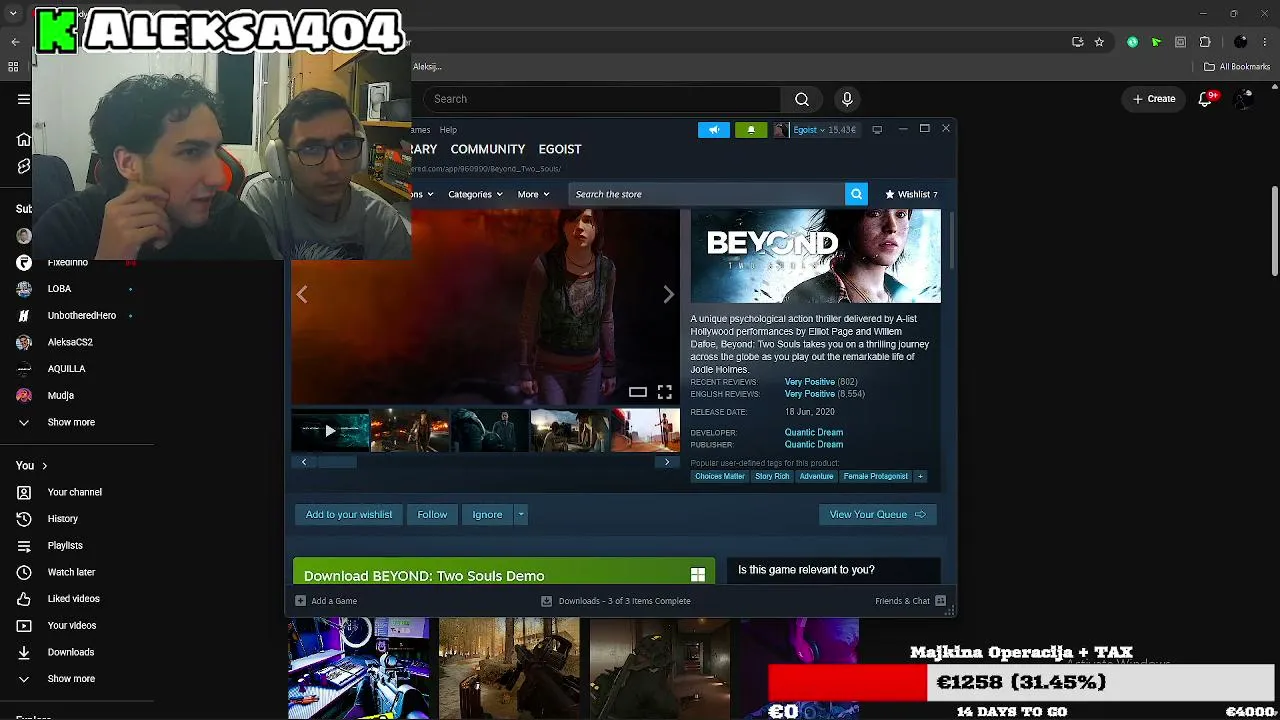
Task: Click the Follow button
Action: tap(432, 514)
